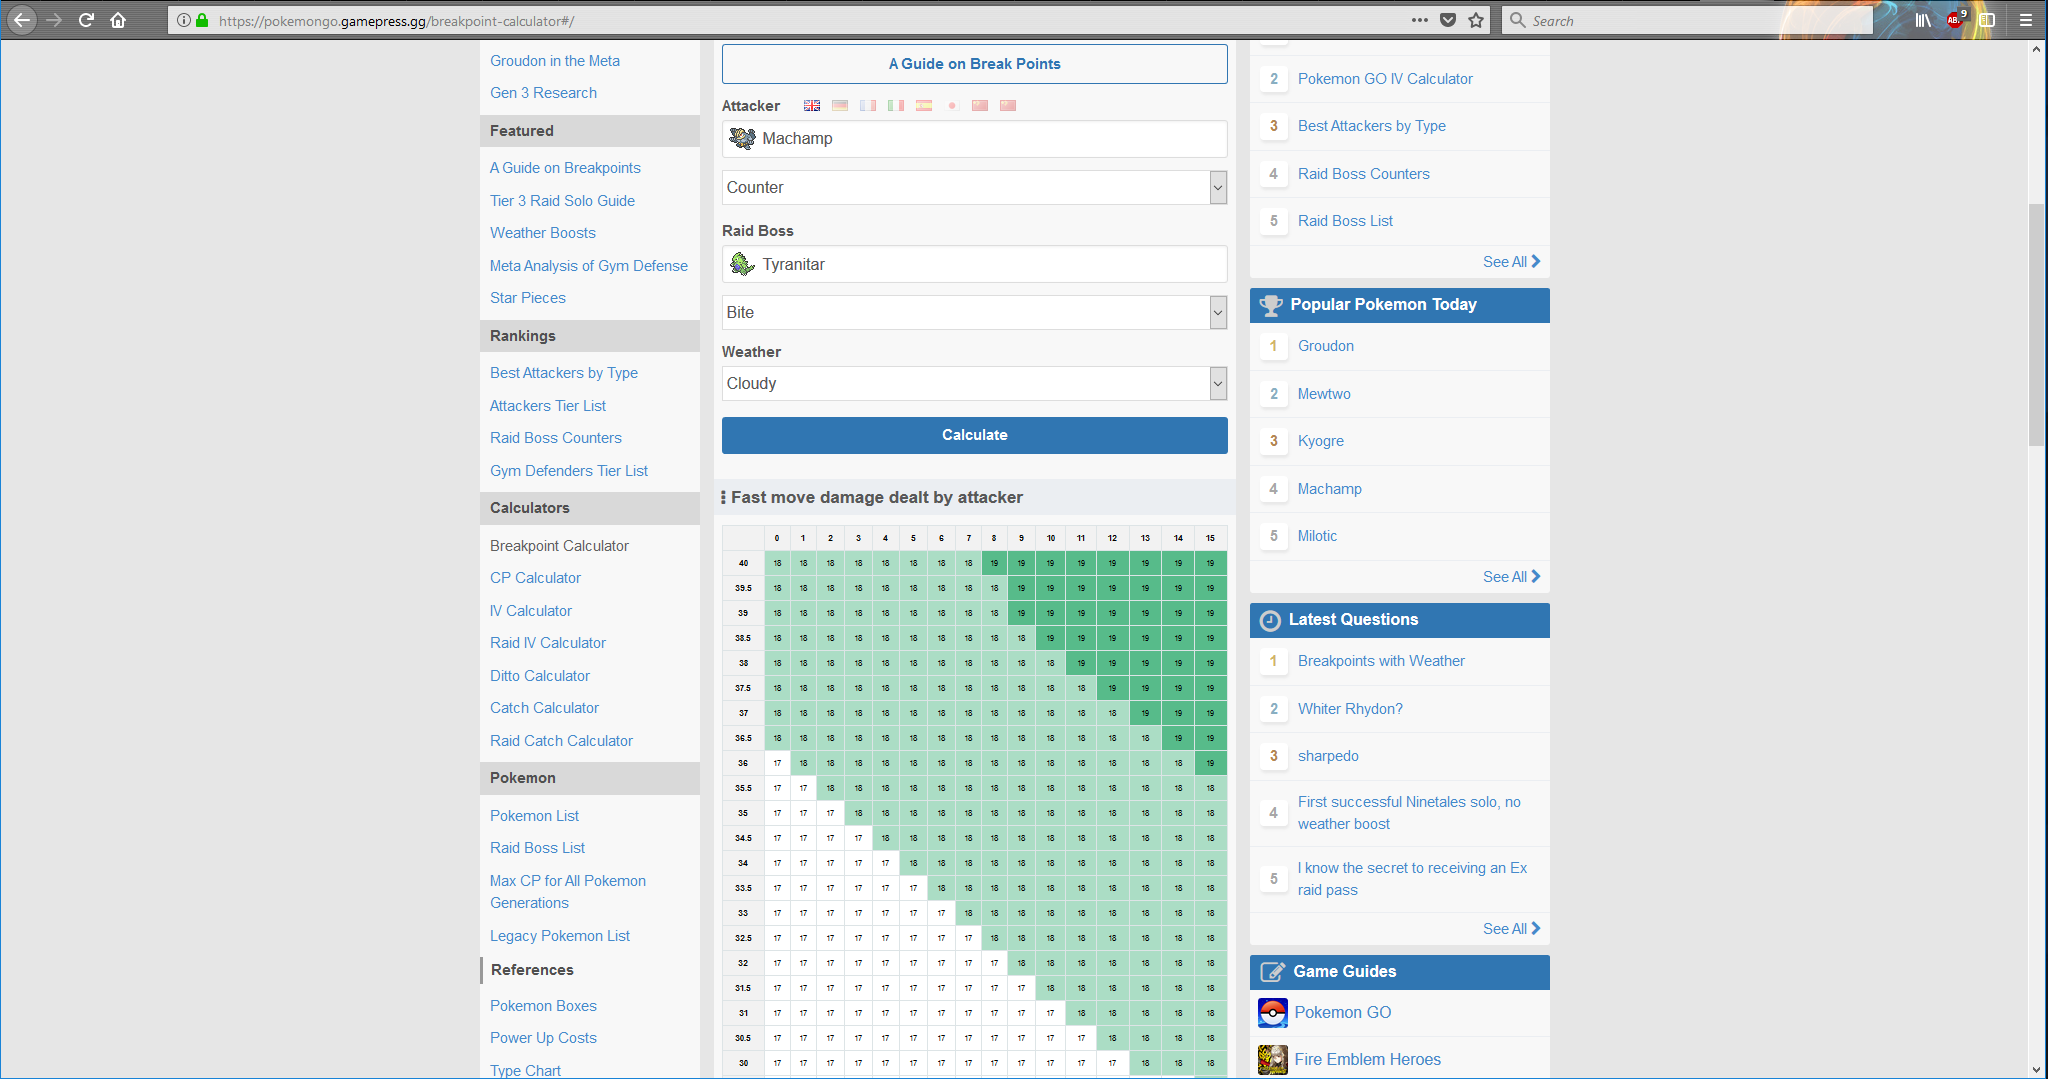Screen dimensions: 2048x1079
Task: Show site information for the secure lock
Action: pos(202,20)
